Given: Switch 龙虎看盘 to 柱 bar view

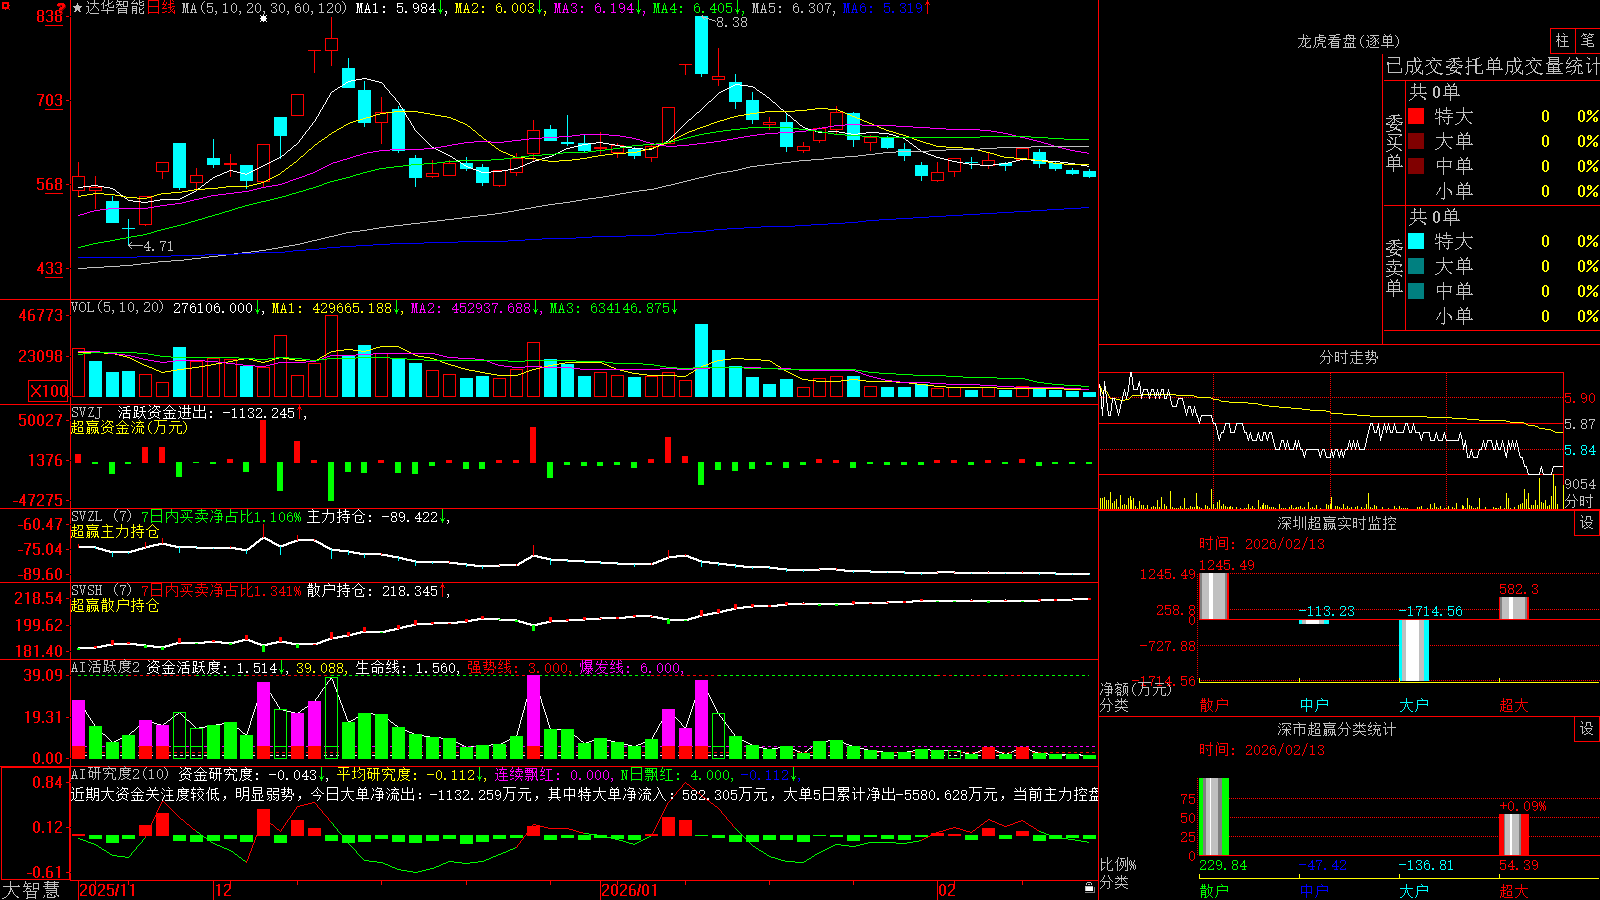Looking at the screenshot, I should click(1562, 40).
